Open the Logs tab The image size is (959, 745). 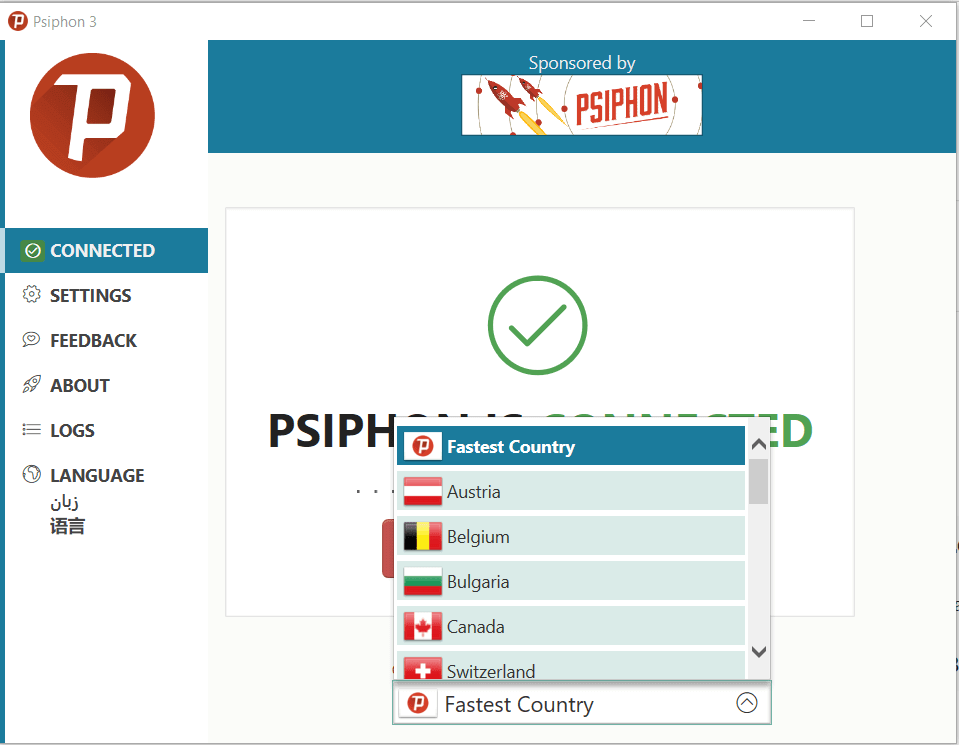[x=106, y=430]
